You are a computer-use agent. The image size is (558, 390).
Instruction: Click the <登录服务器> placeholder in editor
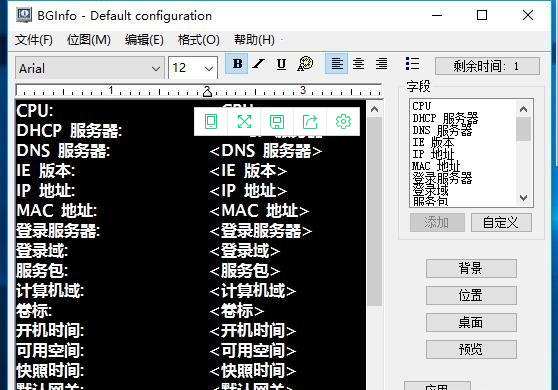(x=261, y=231)
